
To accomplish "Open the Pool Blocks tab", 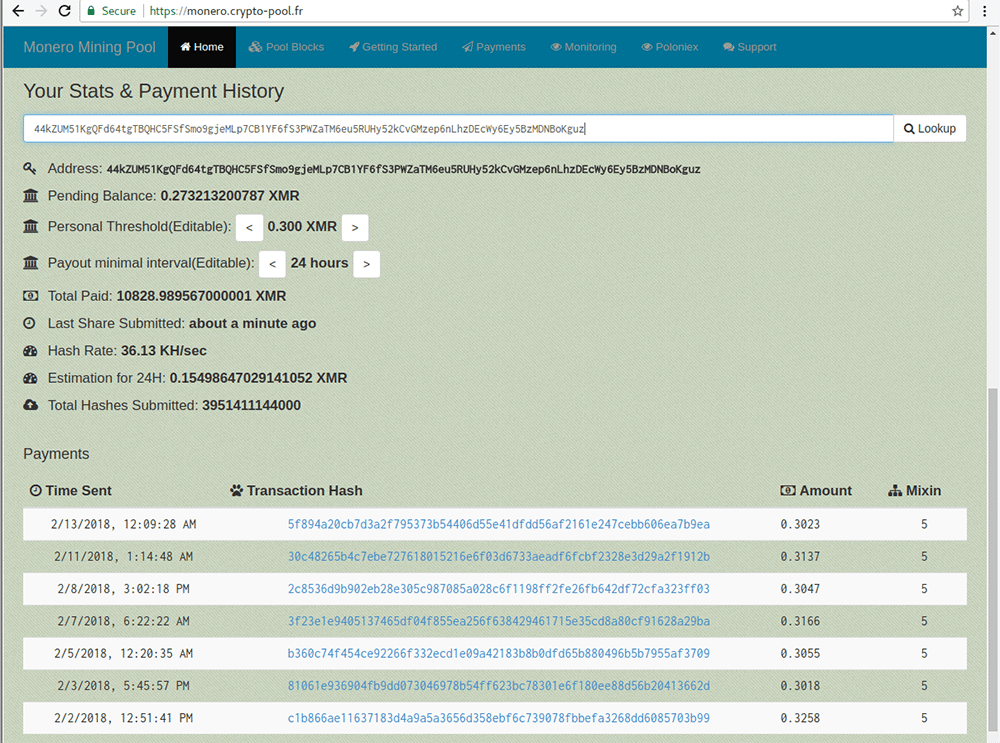I will click(287, 47).
